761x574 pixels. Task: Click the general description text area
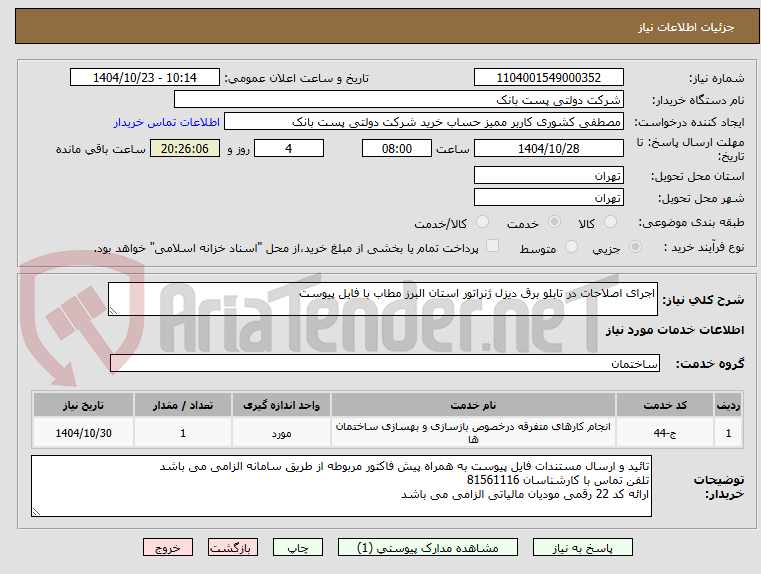[x=382, y=299]
